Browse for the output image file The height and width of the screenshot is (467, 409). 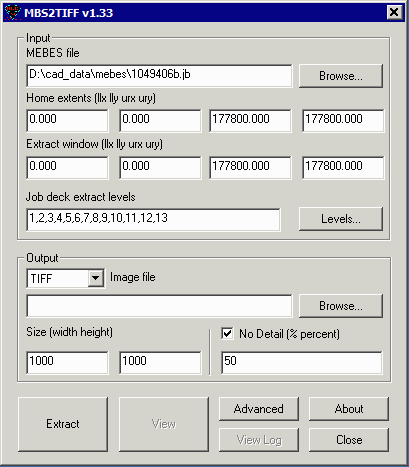341,306
